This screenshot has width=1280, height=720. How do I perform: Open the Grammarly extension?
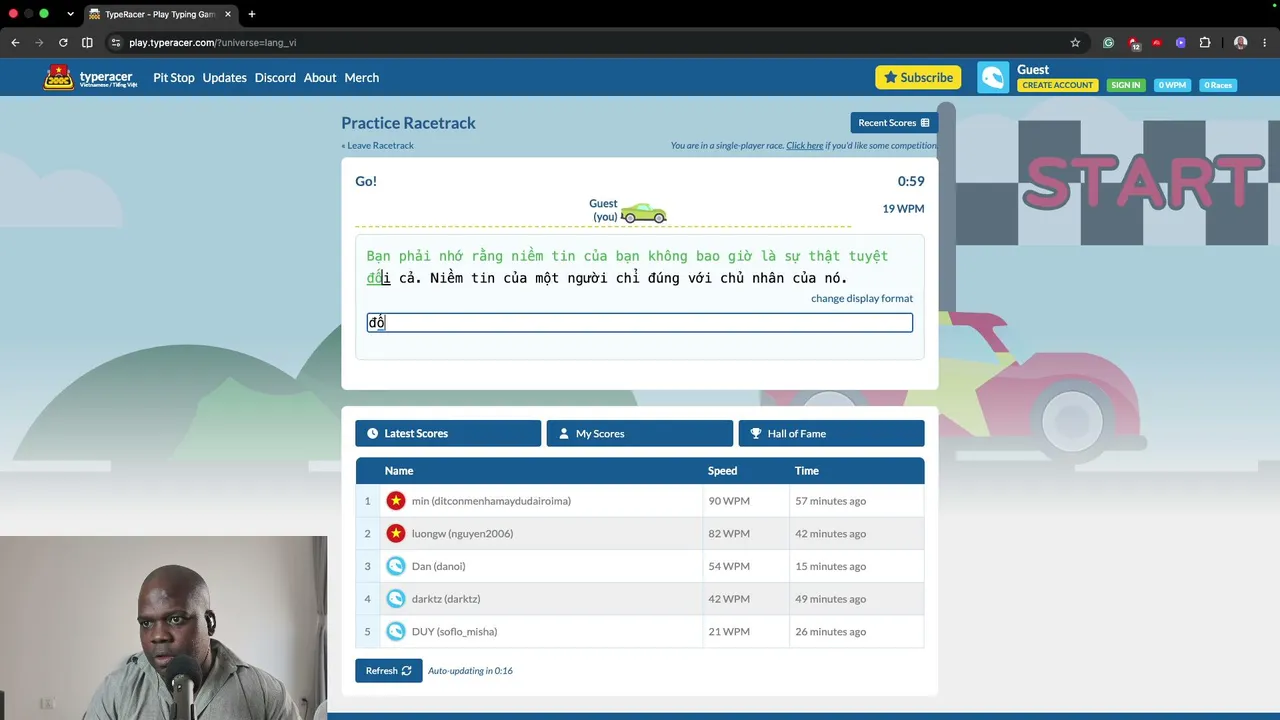click(1108, 43)
